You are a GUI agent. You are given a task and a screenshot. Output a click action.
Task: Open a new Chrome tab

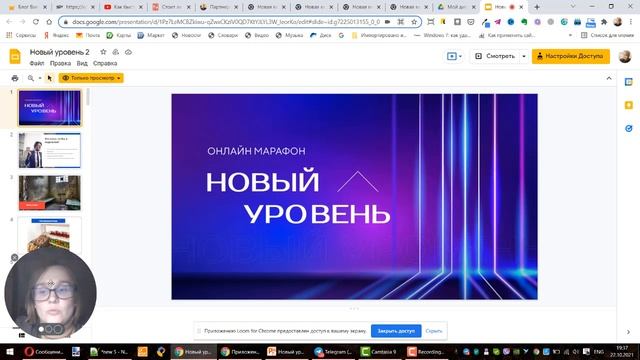point(537,7)
